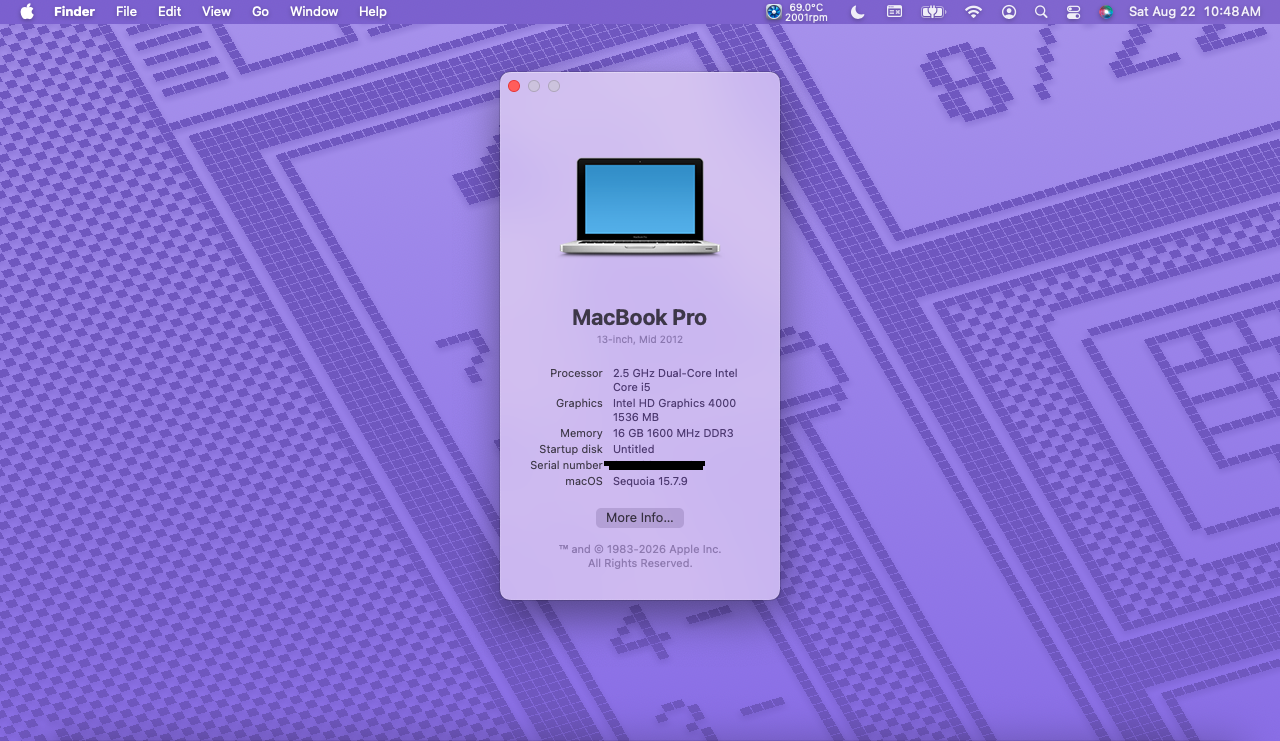Open Spotlight search
This screenshot has width=1280, height=741.
[1041, 12]
